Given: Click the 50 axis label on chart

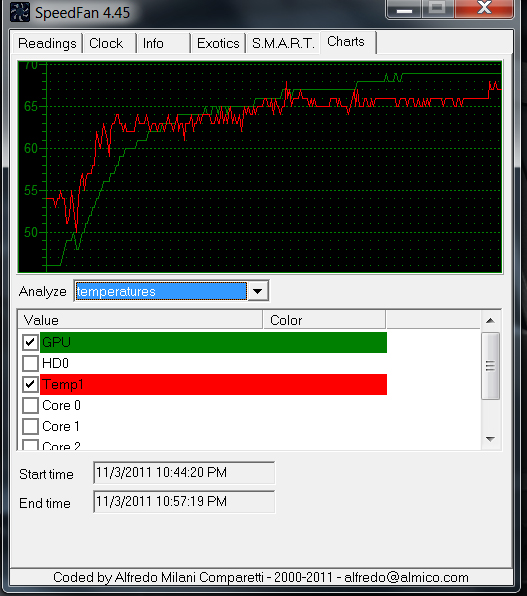Looking at the screenshot, I should tap(31, 232).
